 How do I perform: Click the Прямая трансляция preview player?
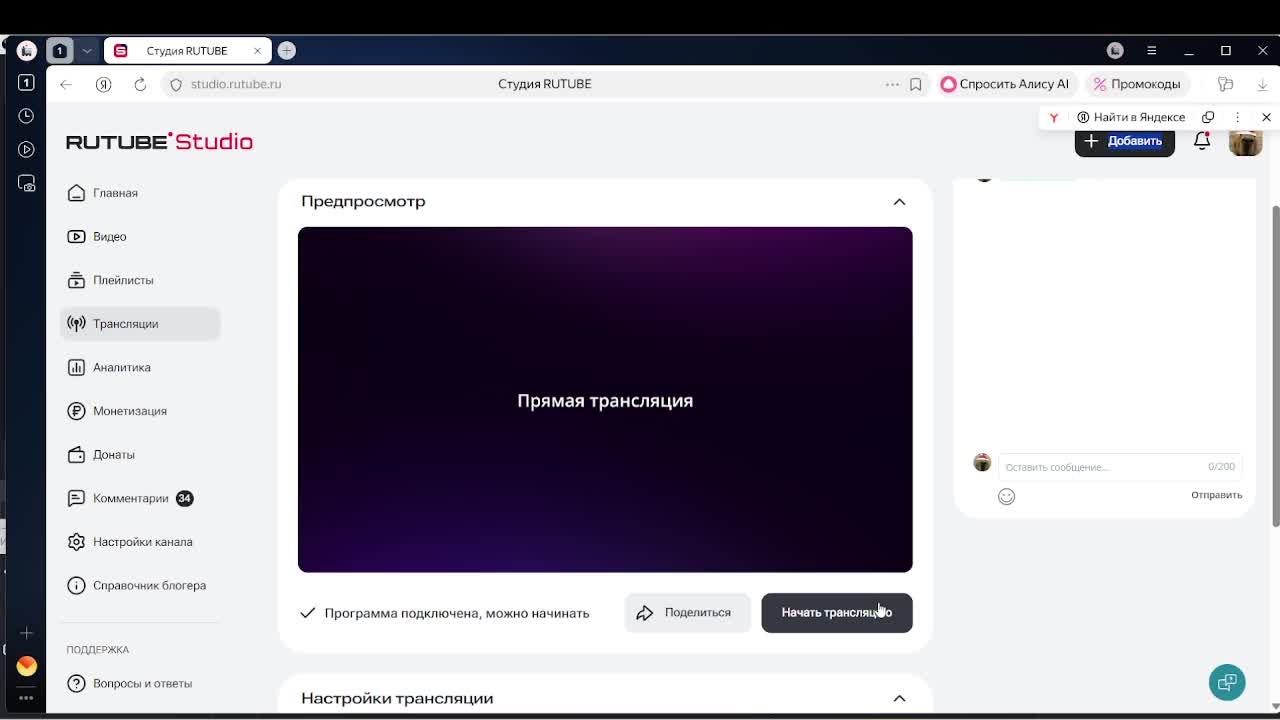[x=605, y=400]
